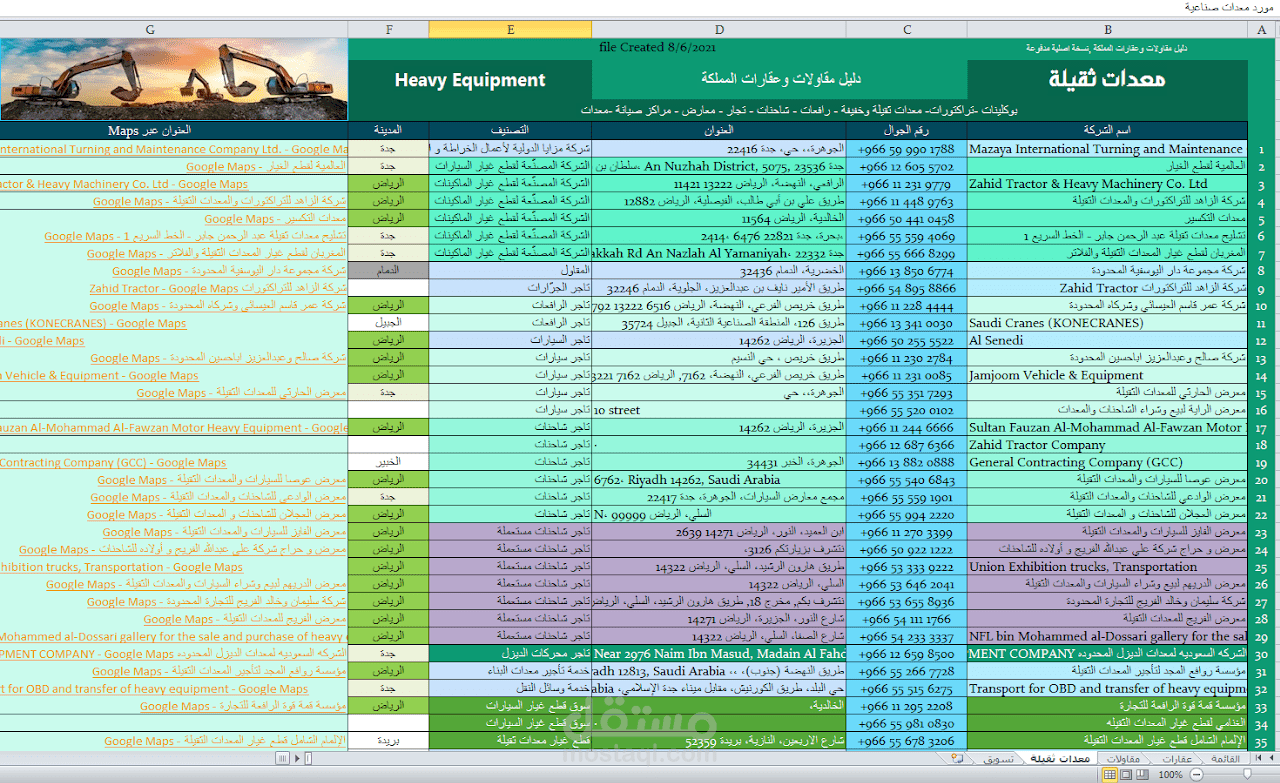Click دليل مقاولات وعقارات المملكة heading cell

779,79
